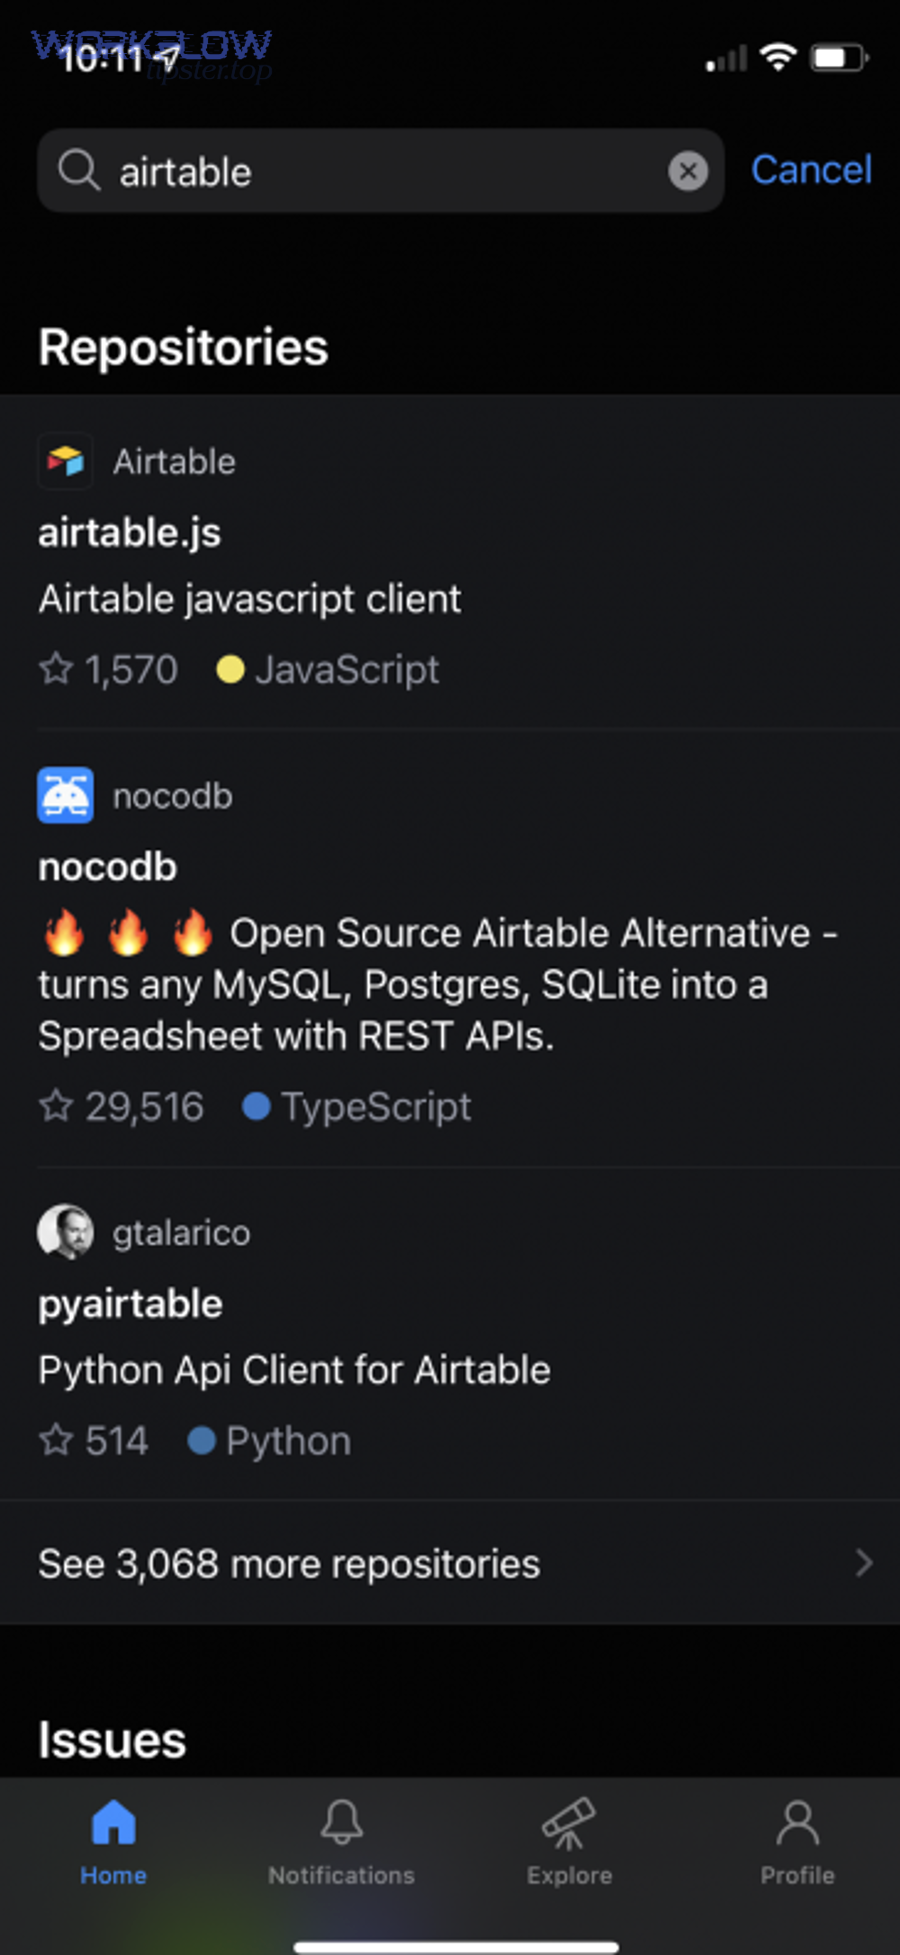Tap the star icon for nocodb

(x=56, y=1105)
